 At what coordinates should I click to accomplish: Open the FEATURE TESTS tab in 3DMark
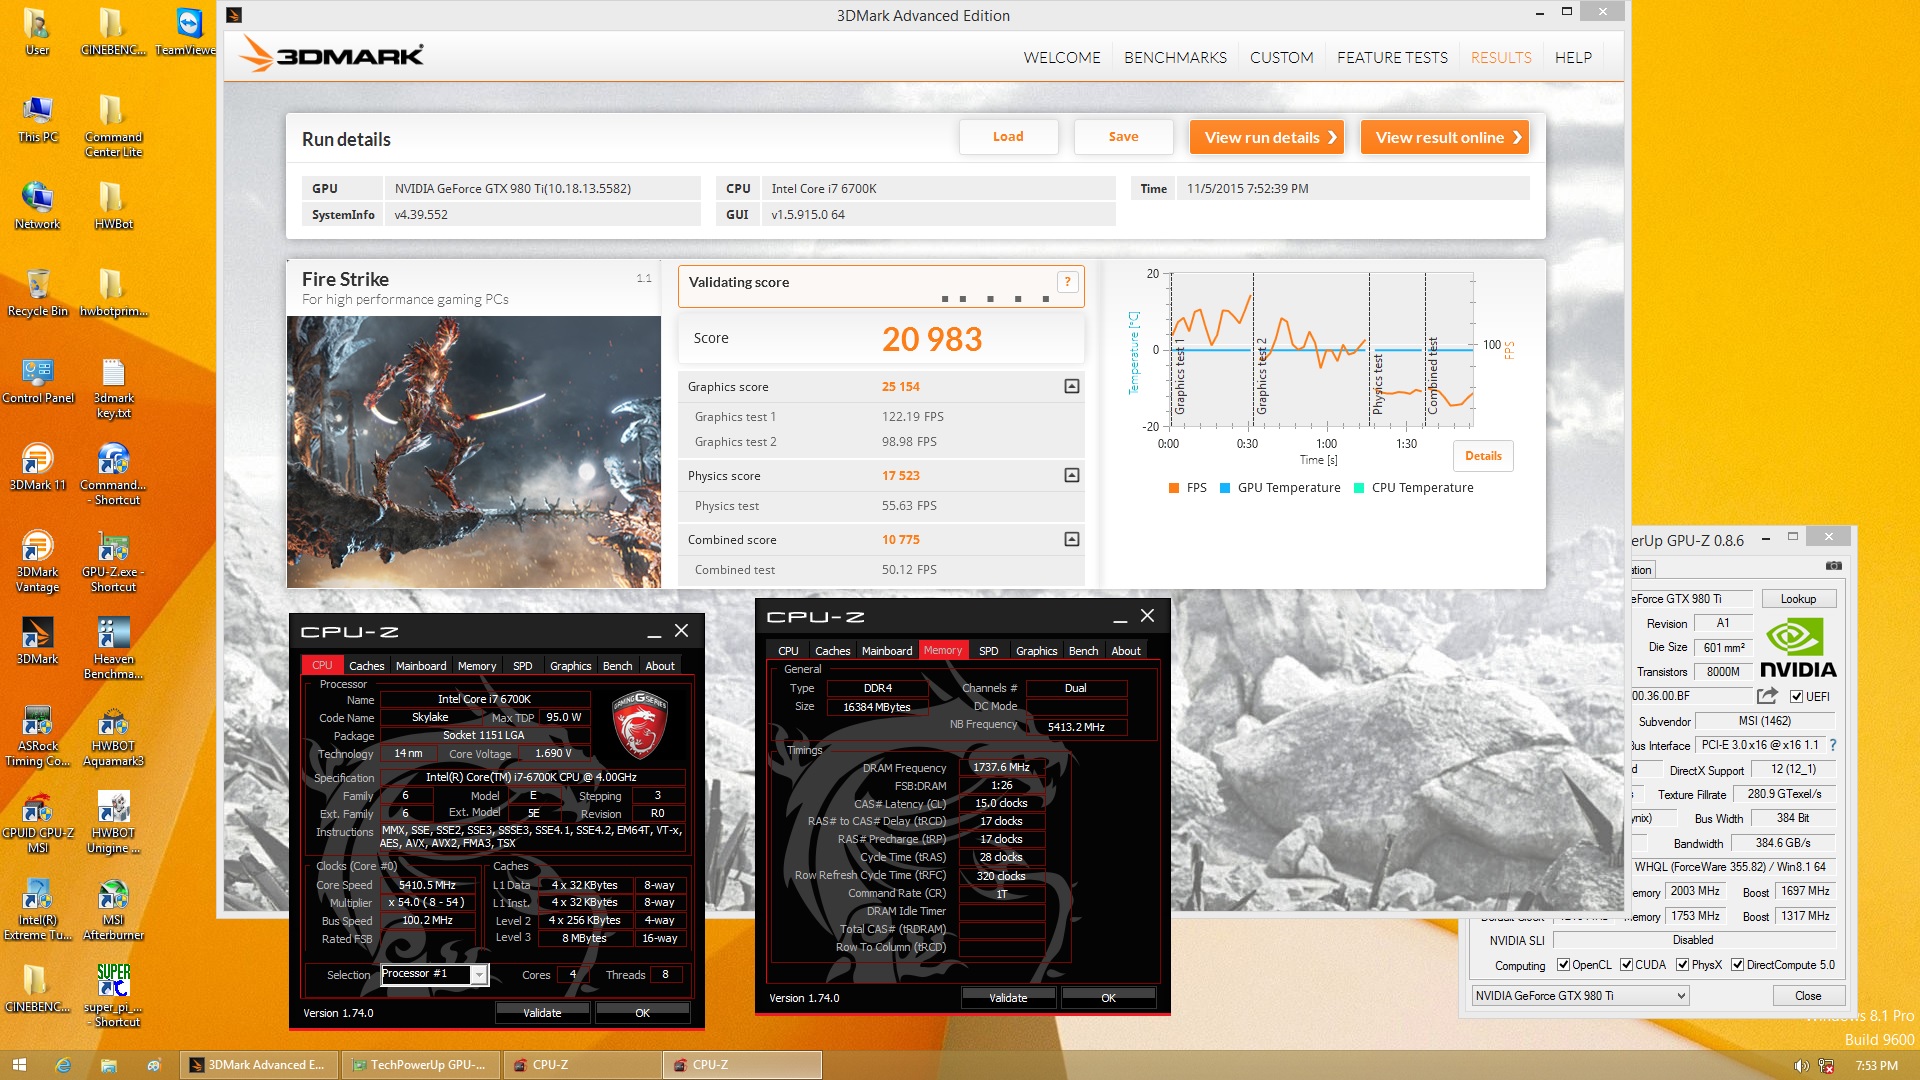pyautogui.click(x=1392, y=57)
